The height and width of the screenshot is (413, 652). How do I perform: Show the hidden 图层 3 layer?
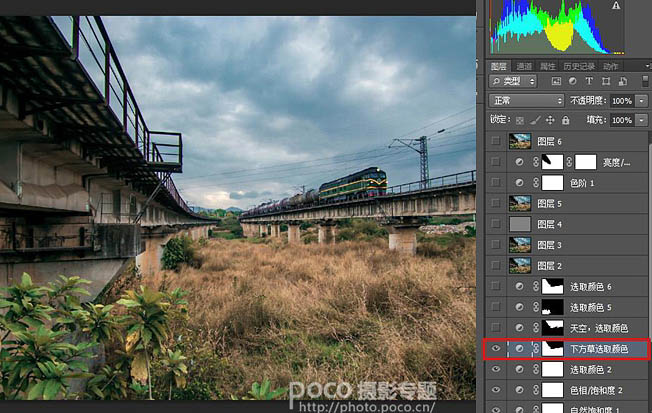coord(496,245)
